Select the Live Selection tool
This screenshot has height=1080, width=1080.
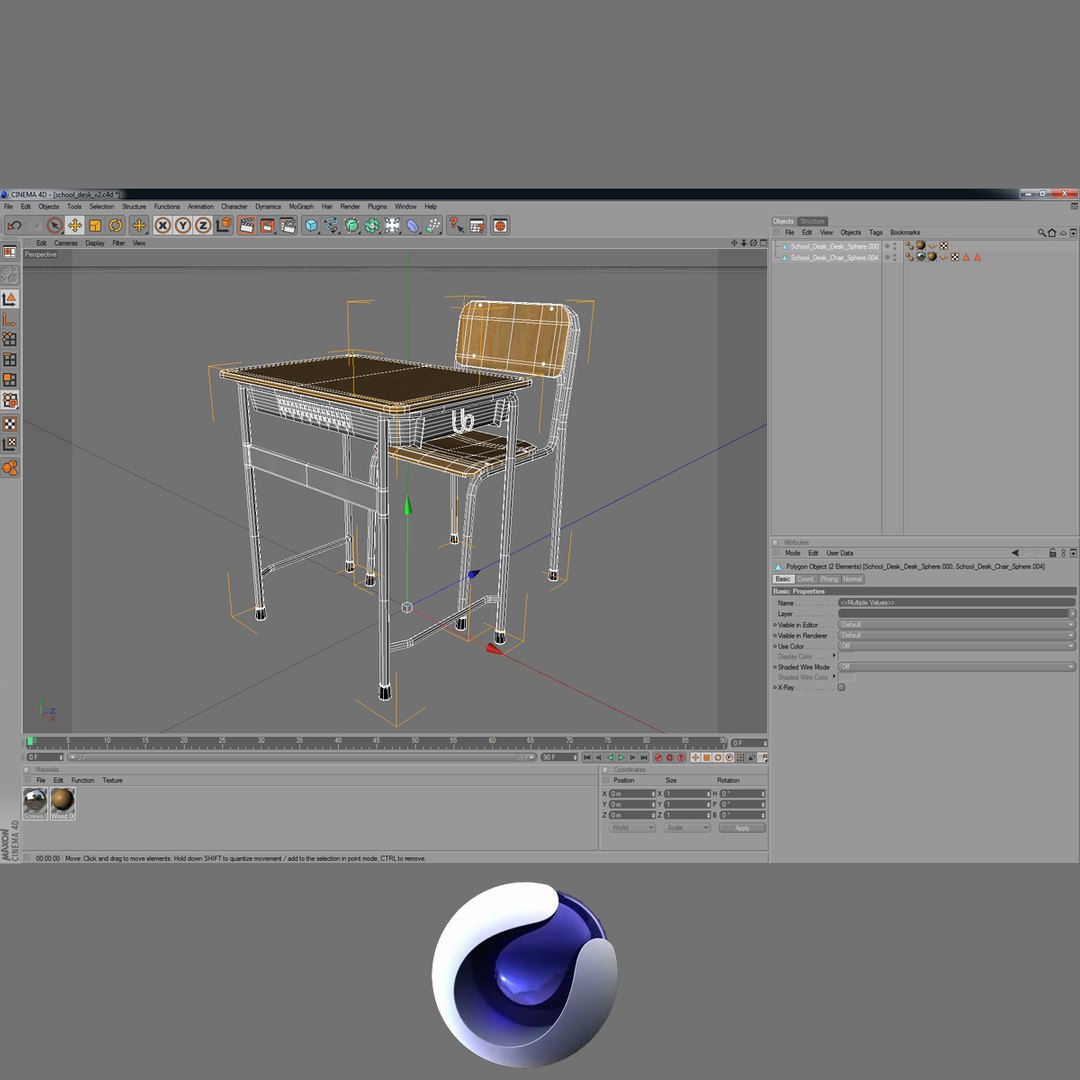[54, 225]
